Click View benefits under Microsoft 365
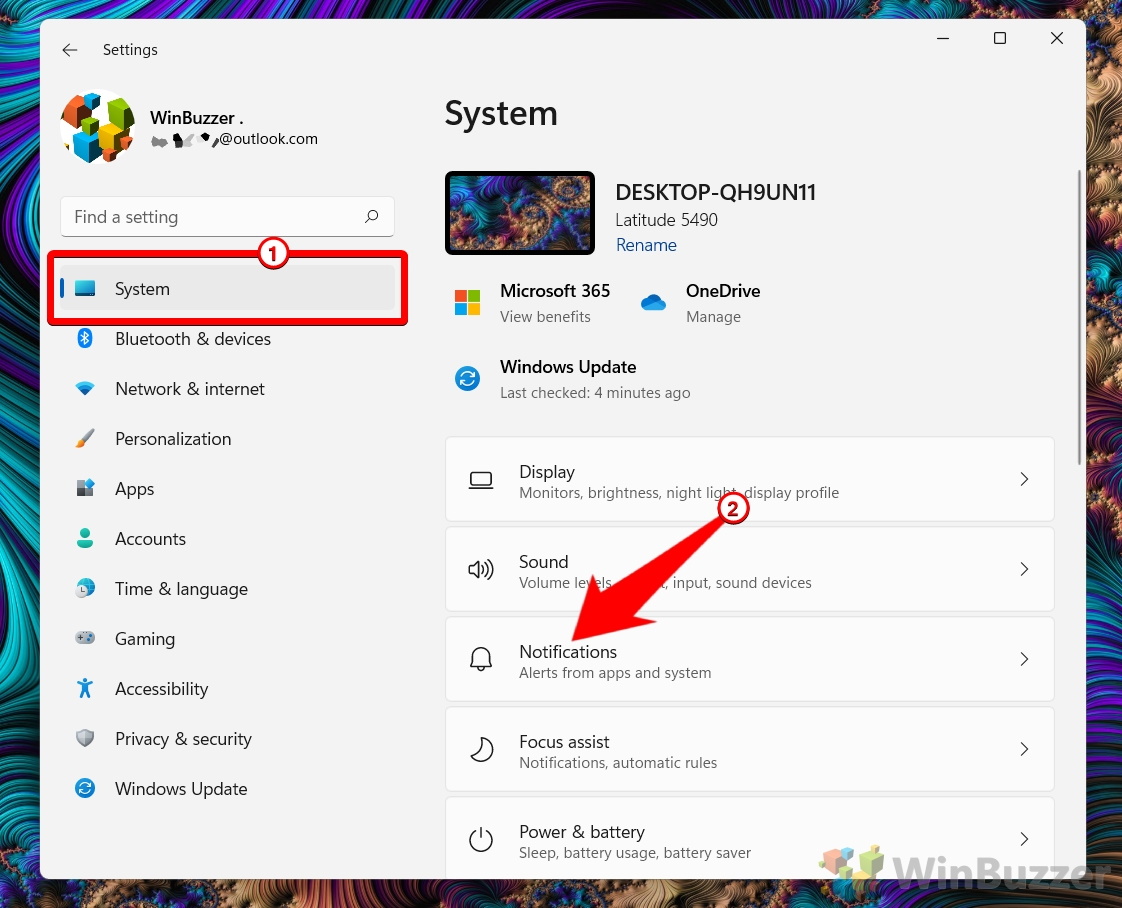This screenshot has width=1122, height=908. [x=545, y=316]
